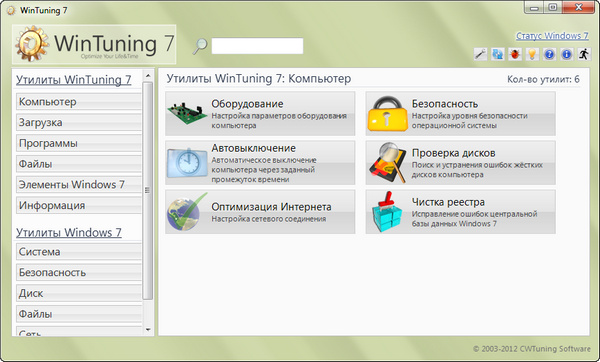Click '© 2003-2012 CWTuning Software' footer text

tap(532, 349)
